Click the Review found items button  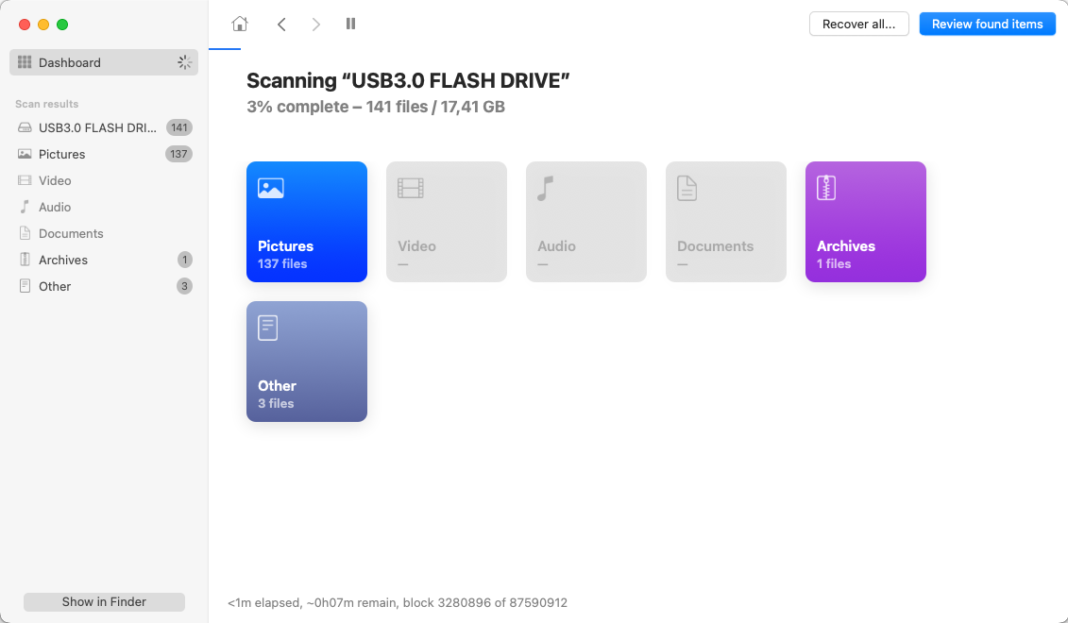(x=987, y=23)
